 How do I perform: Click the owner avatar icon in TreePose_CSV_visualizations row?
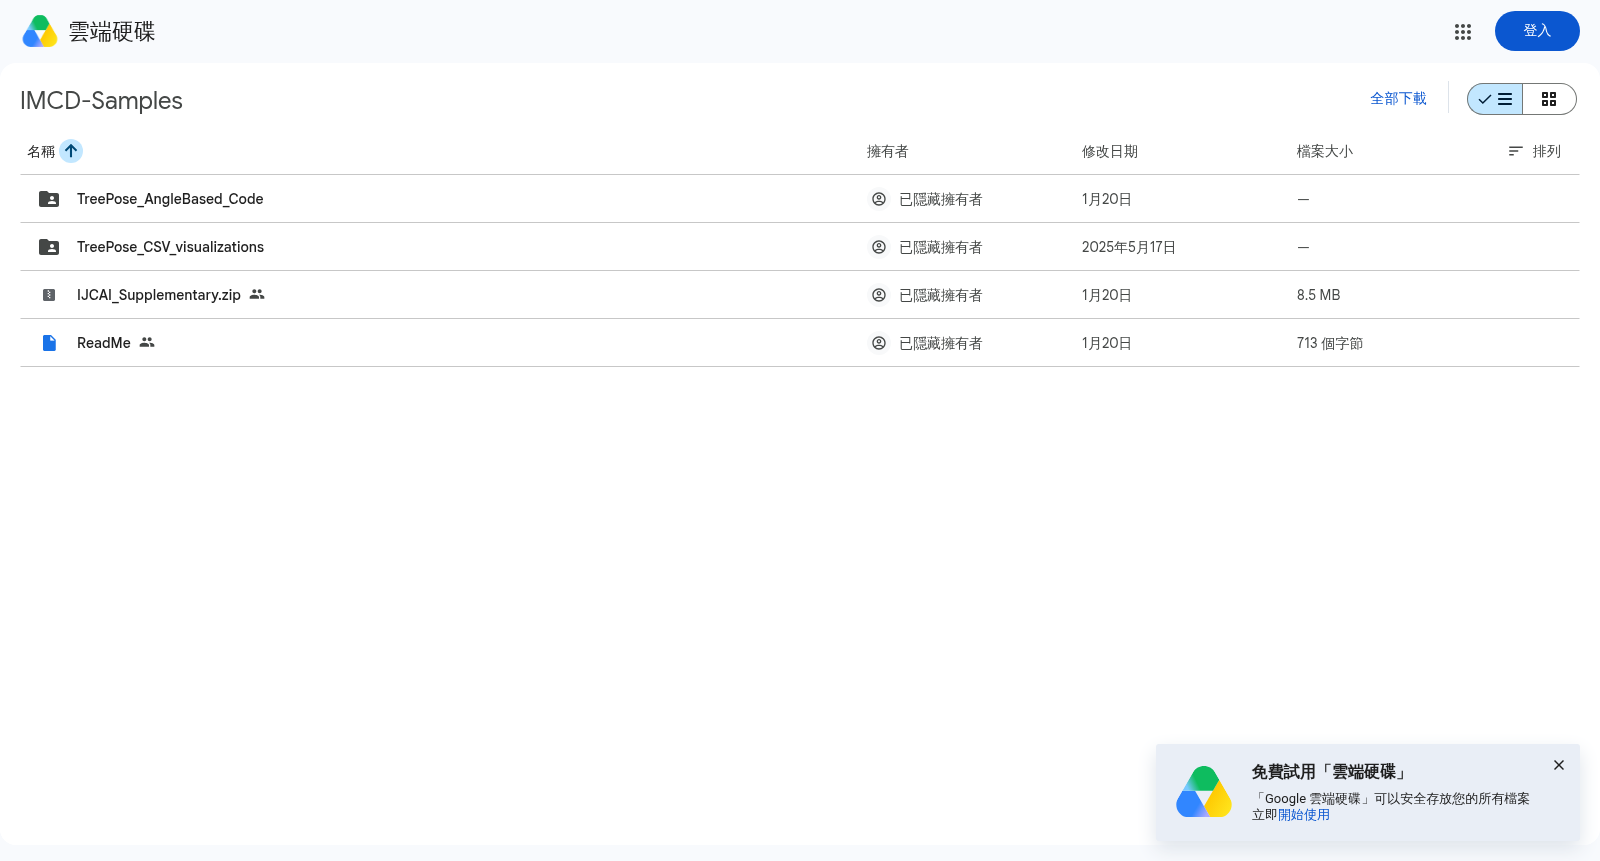[x=879, y=247]
